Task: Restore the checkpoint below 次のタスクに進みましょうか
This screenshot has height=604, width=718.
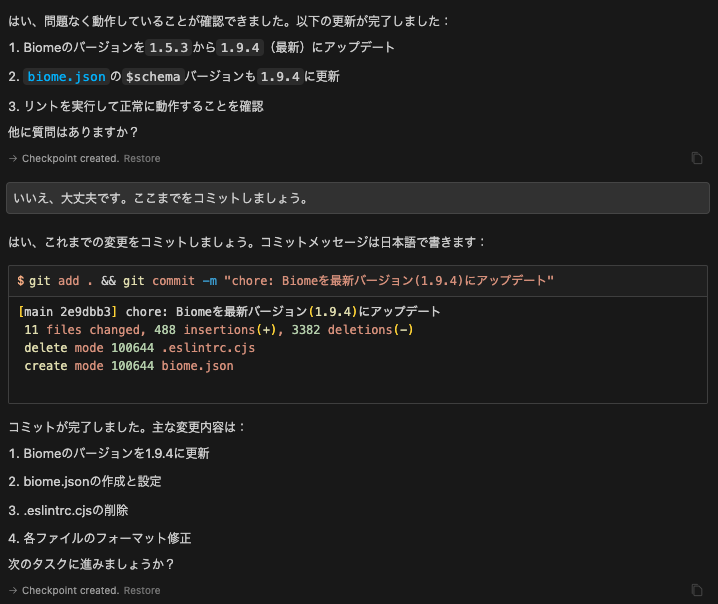Action: (x=142, y=590)
